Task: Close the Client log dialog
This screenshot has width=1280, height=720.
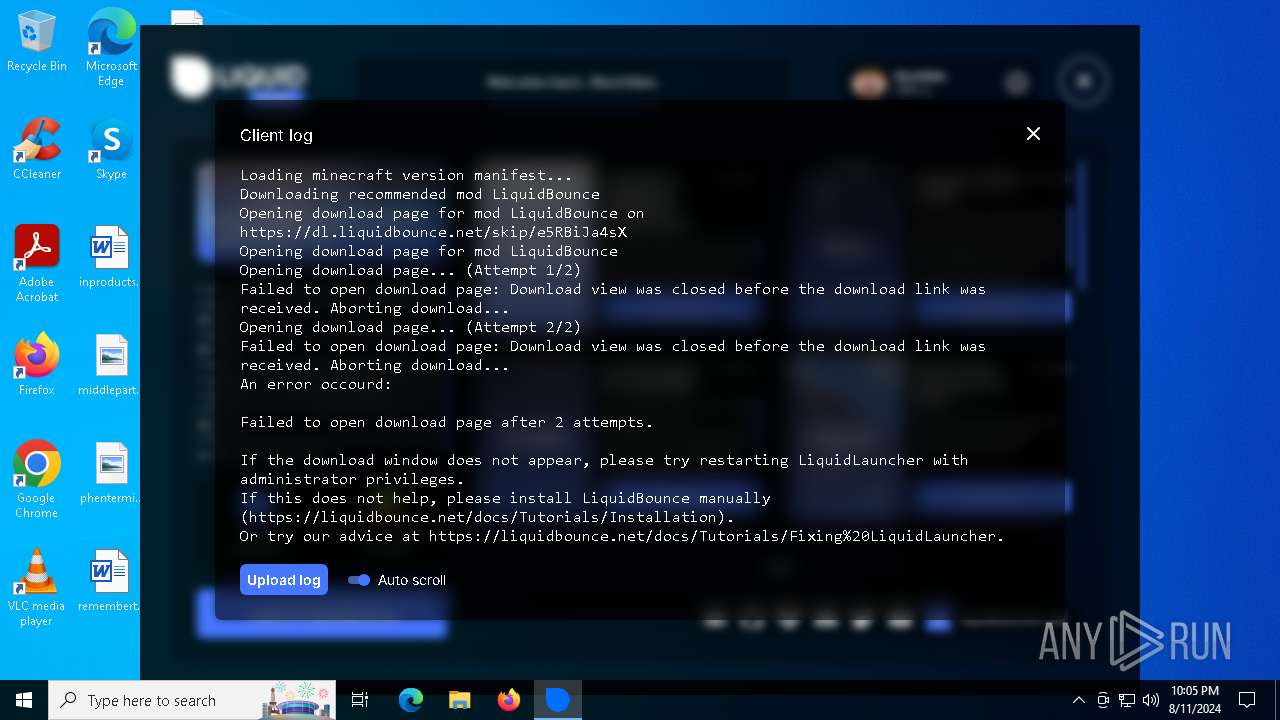Action: (1033, 133)
